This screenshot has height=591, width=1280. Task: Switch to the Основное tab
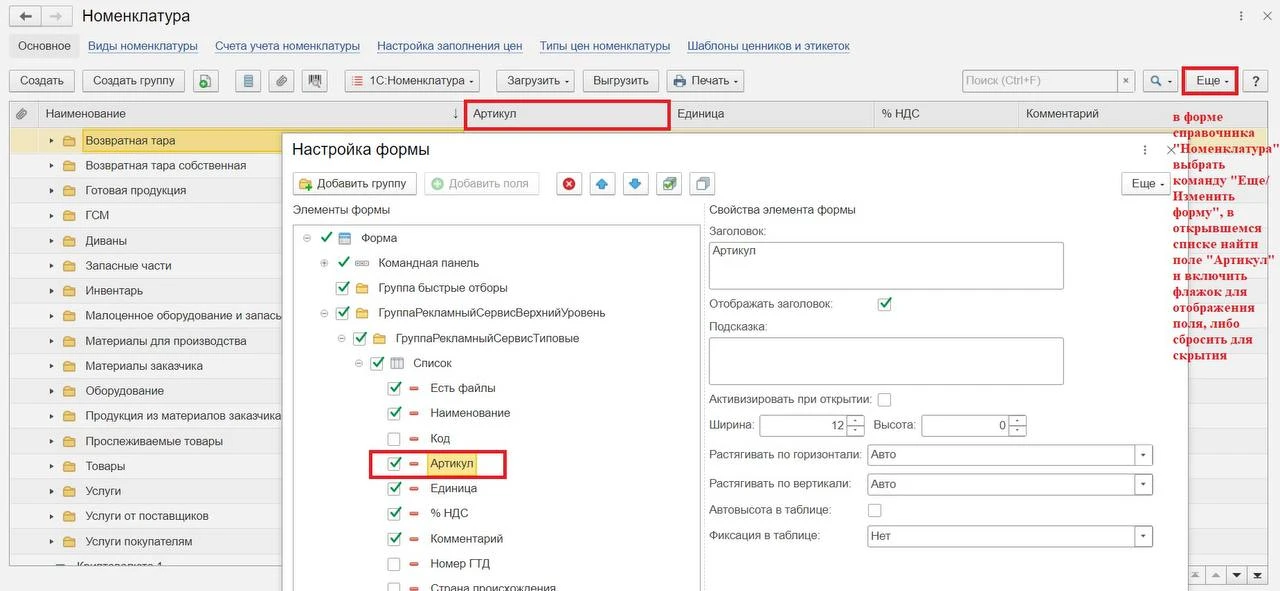44,46
